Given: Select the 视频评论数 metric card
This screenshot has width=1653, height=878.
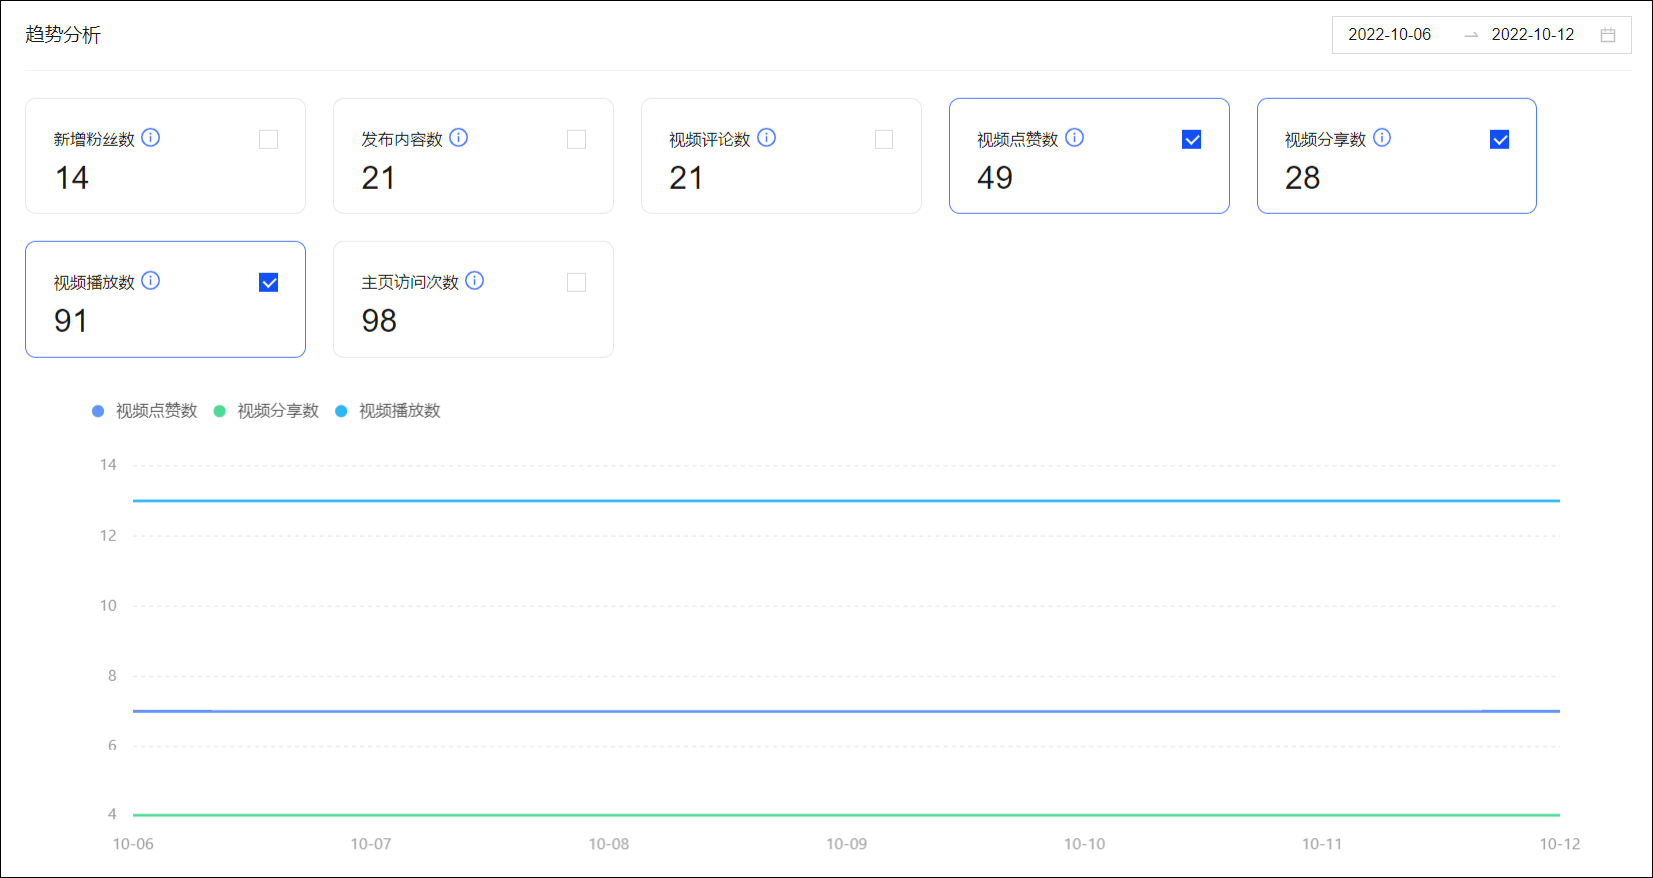Looking at the screenshot, I should tap(780, 156).
